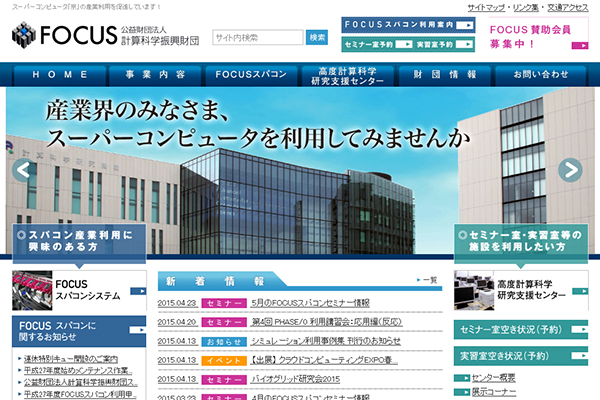
Task: Click arrow icon on セミナー室空き状況 button
Action: 580,329
